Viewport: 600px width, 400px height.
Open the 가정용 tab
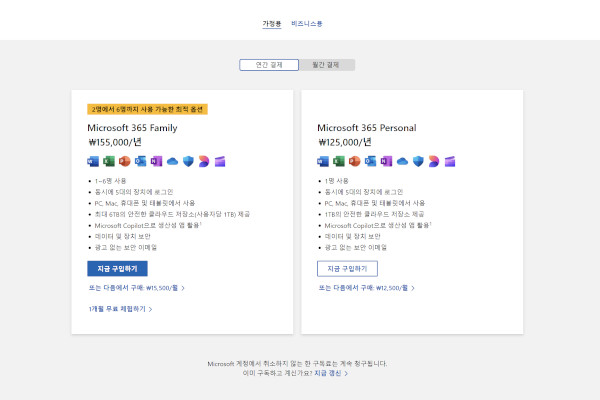tap(272, 24)
